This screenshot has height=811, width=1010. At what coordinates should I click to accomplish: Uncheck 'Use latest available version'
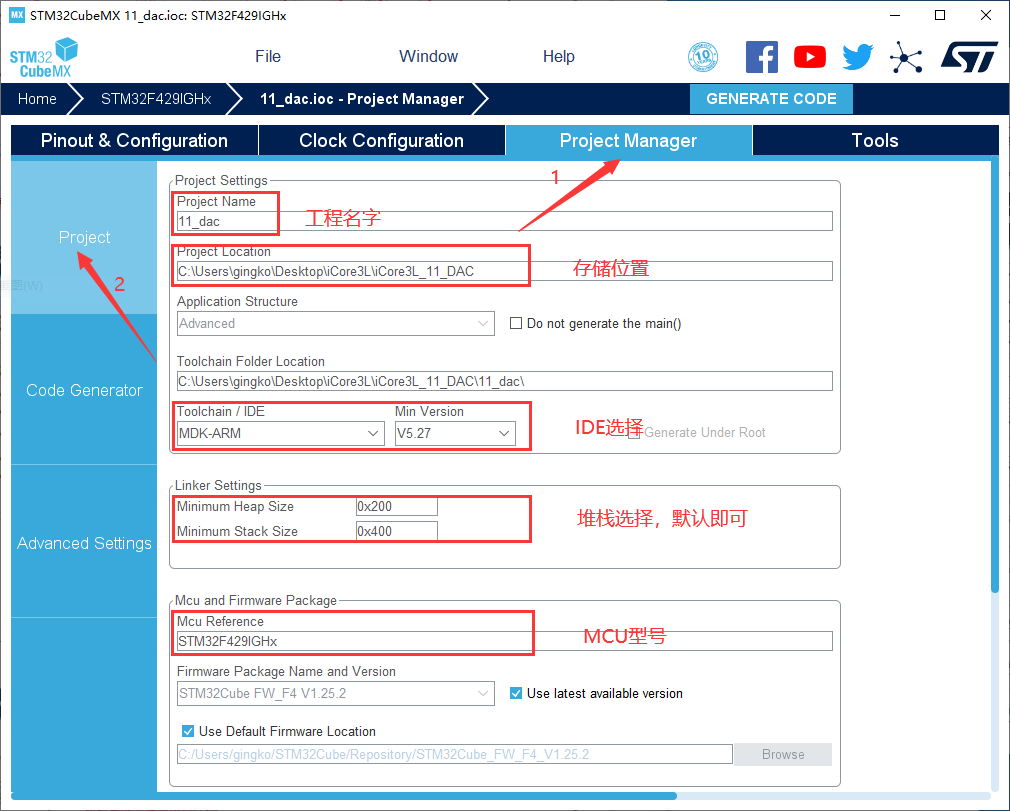click(516, 693)
